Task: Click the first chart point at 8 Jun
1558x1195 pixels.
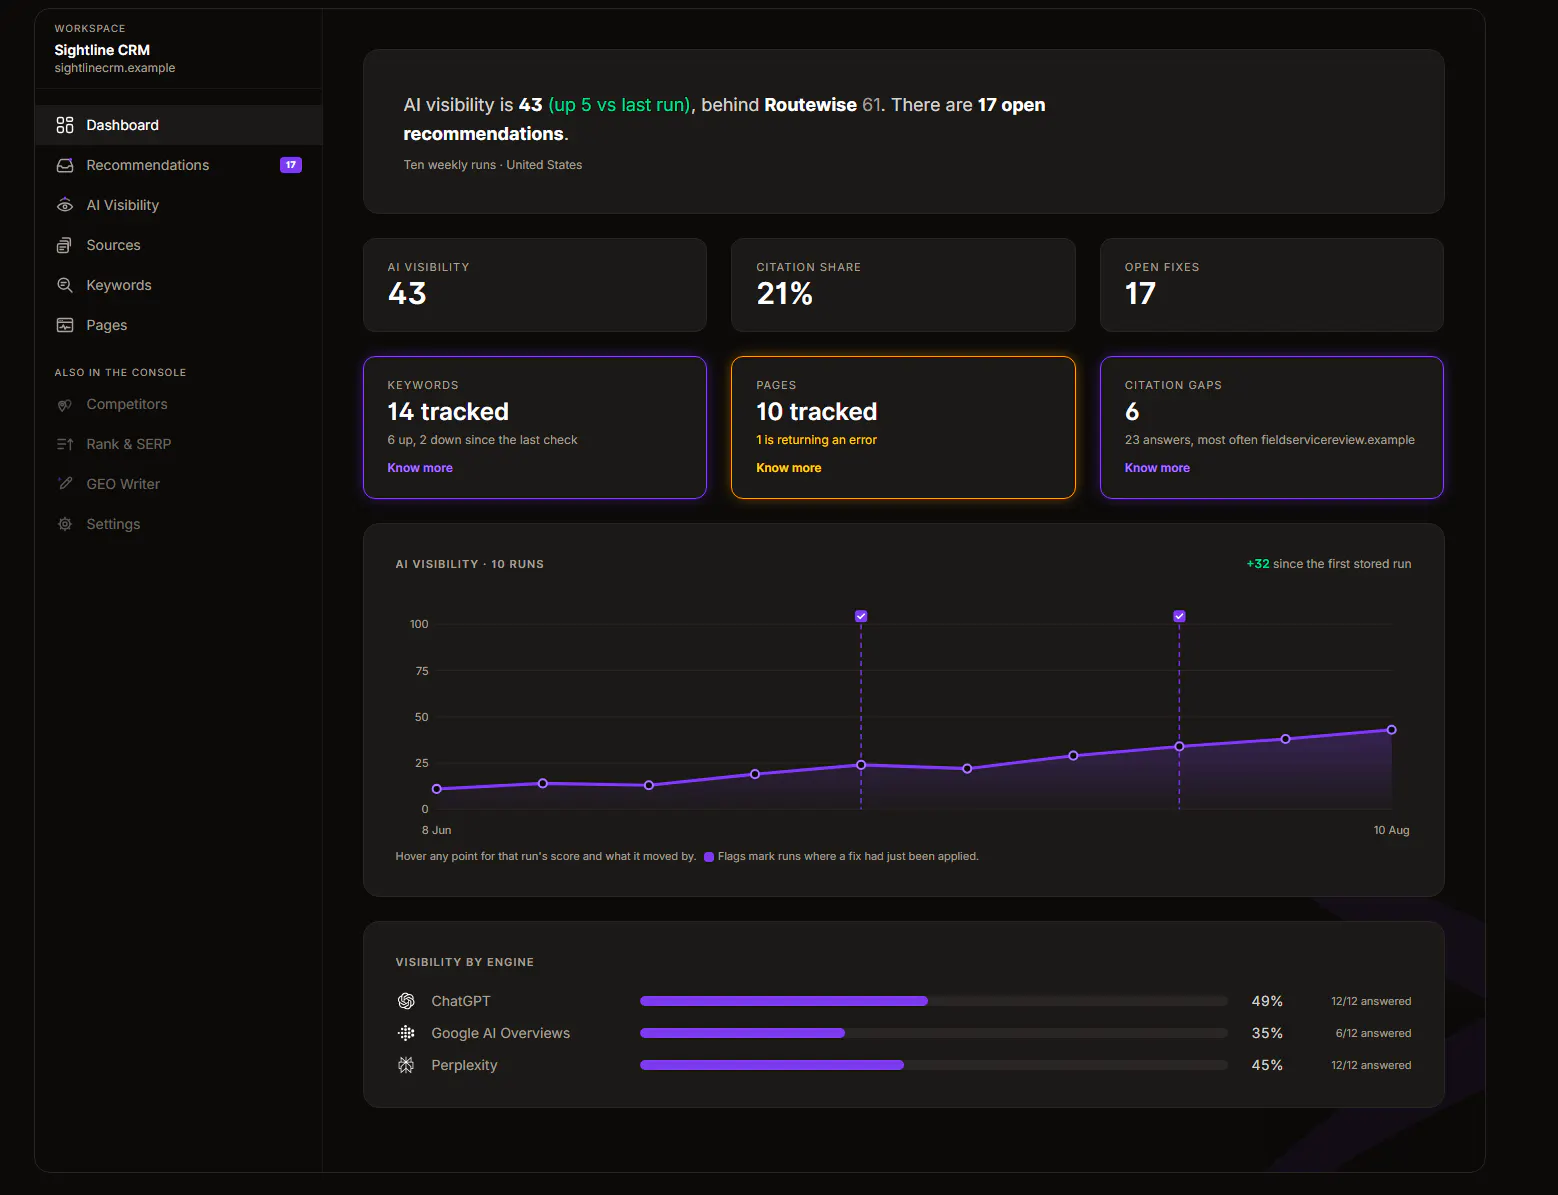Action: (437, 789)
